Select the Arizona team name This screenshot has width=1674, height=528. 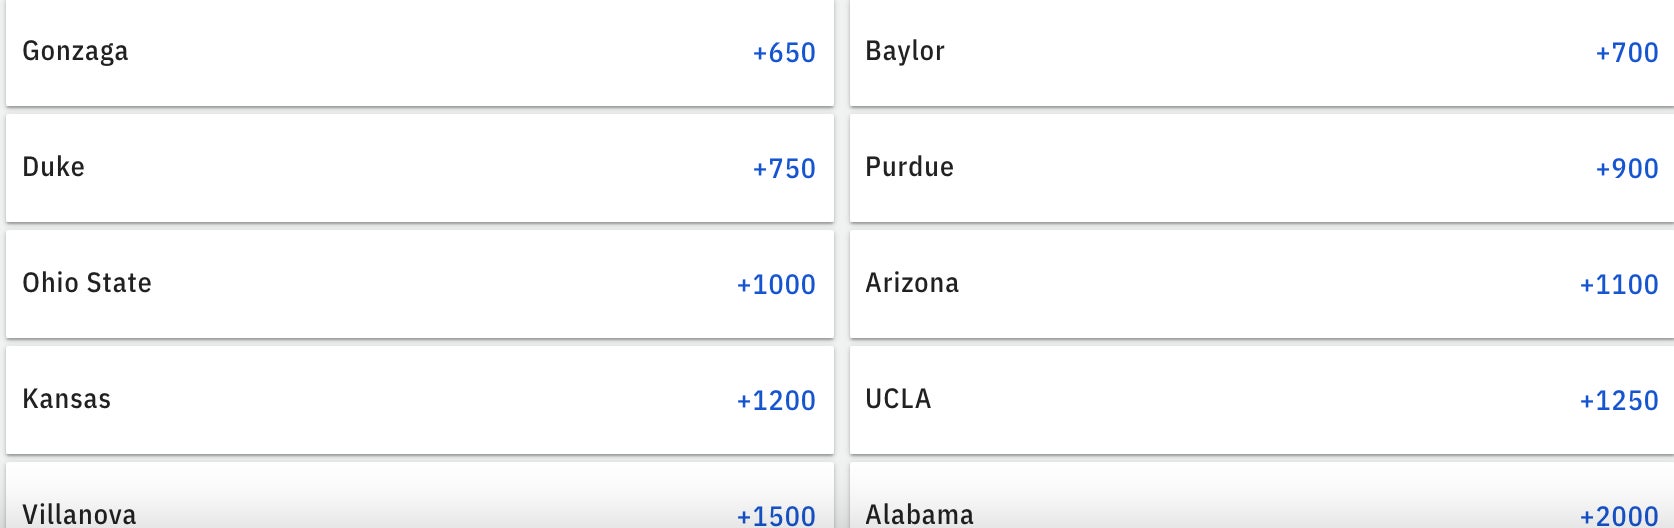[x=912, y=283]
